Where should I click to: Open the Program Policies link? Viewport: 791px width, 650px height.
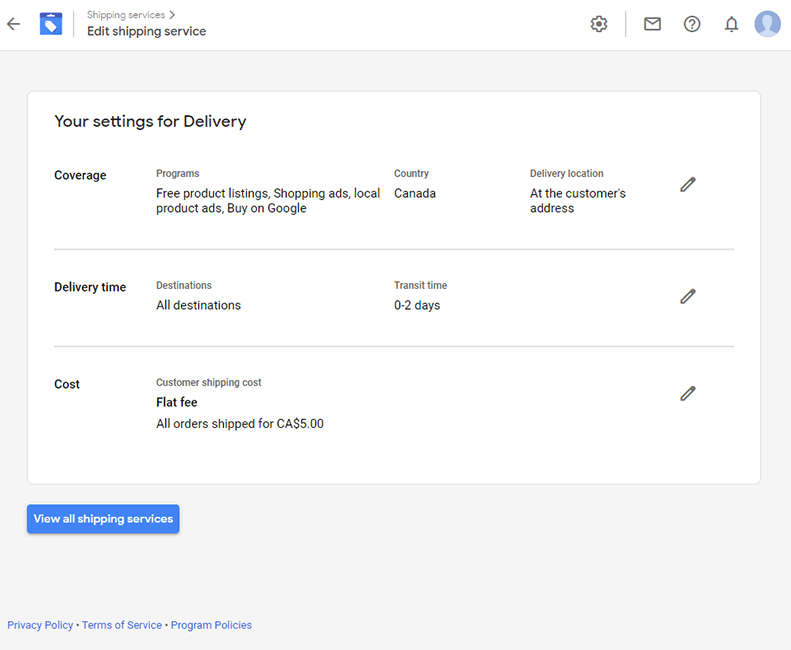[x=211, y=625]
